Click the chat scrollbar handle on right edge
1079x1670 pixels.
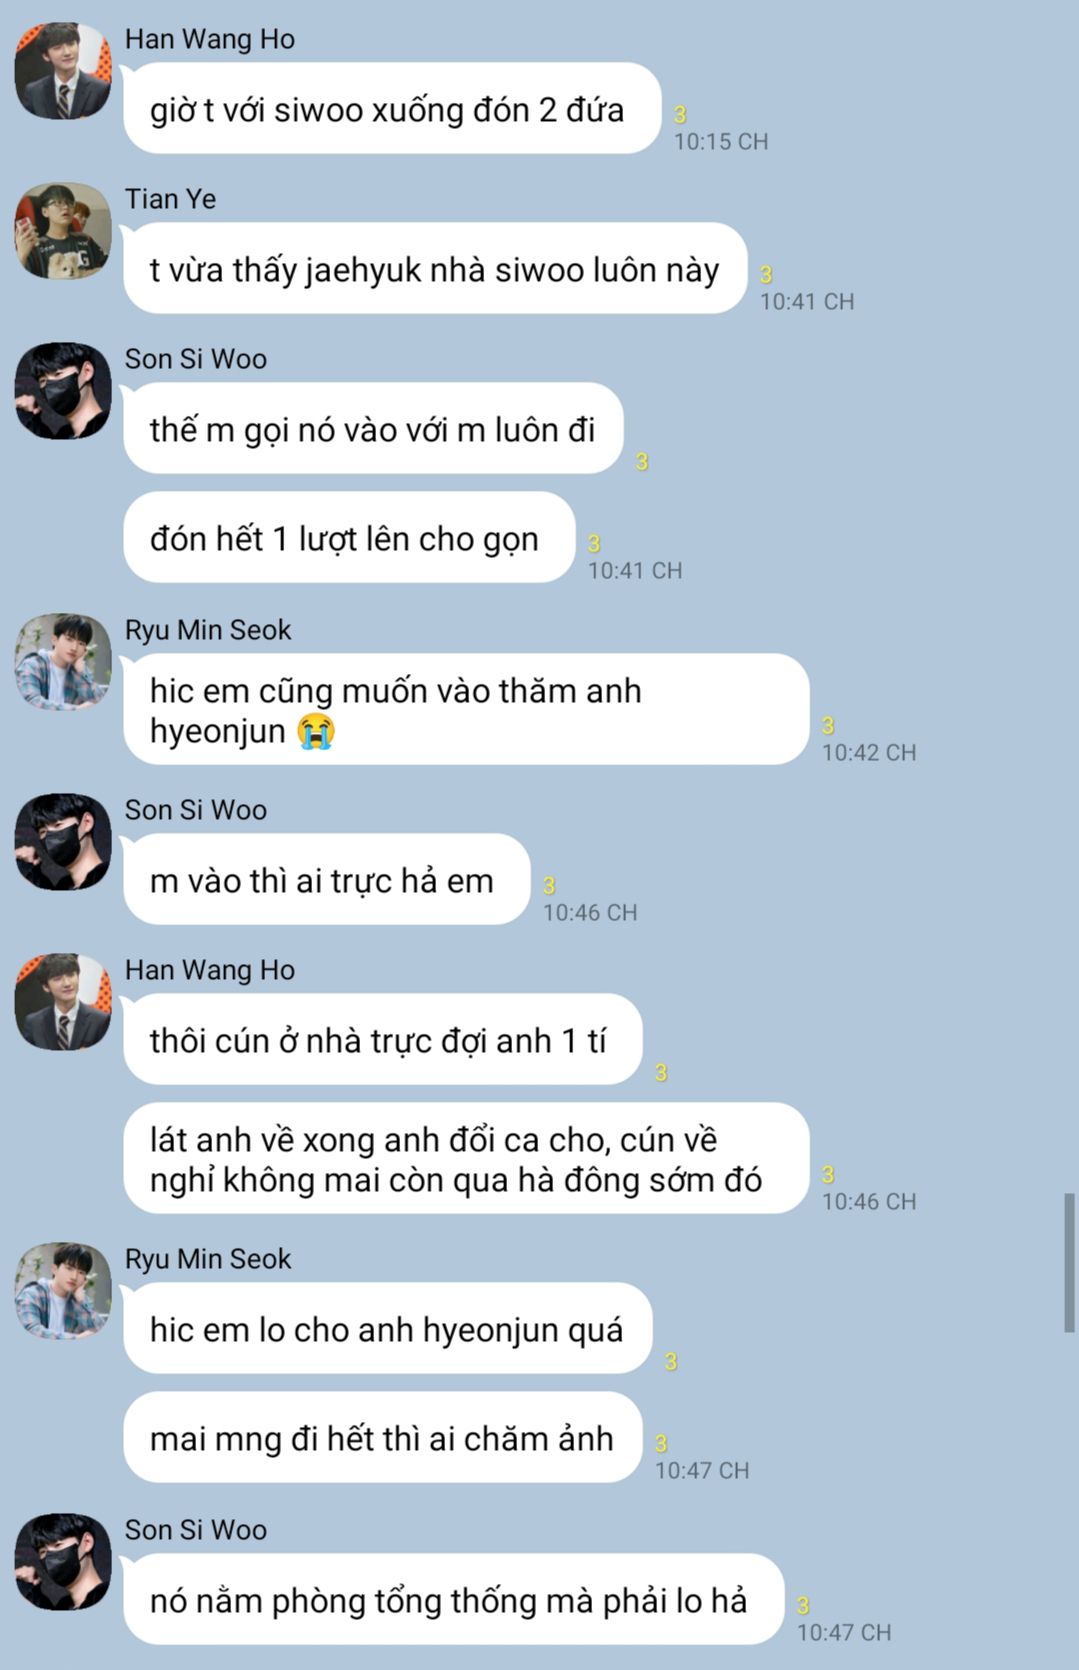[1069, 1262]
